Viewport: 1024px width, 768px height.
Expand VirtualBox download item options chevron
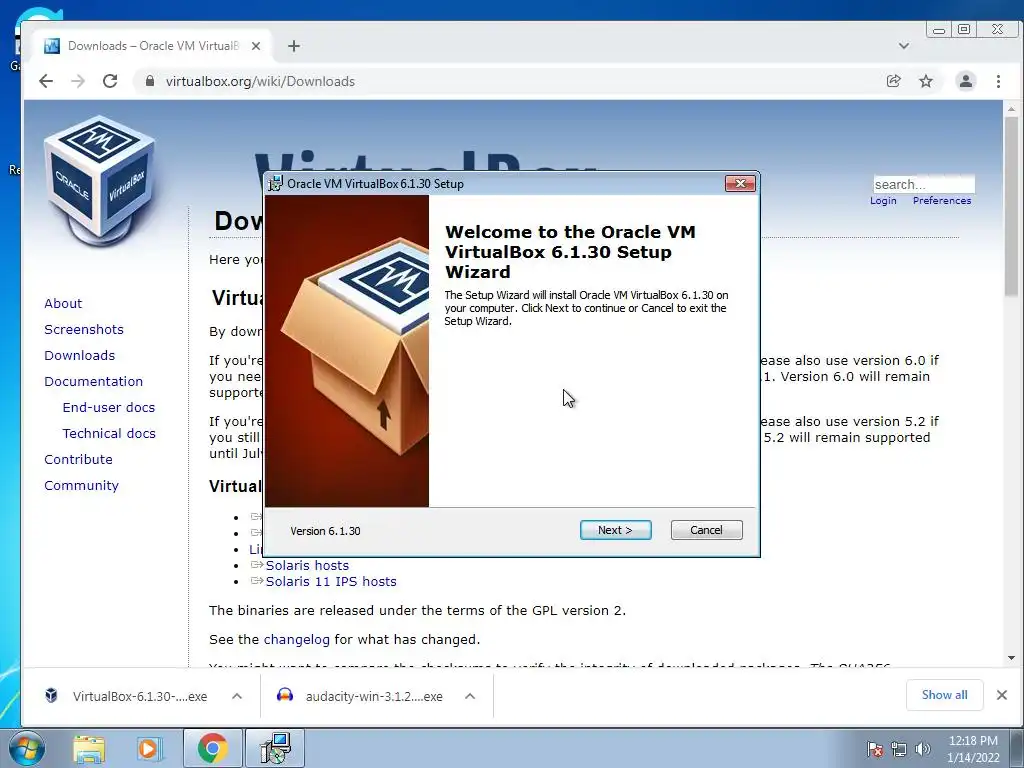point(237,696)
